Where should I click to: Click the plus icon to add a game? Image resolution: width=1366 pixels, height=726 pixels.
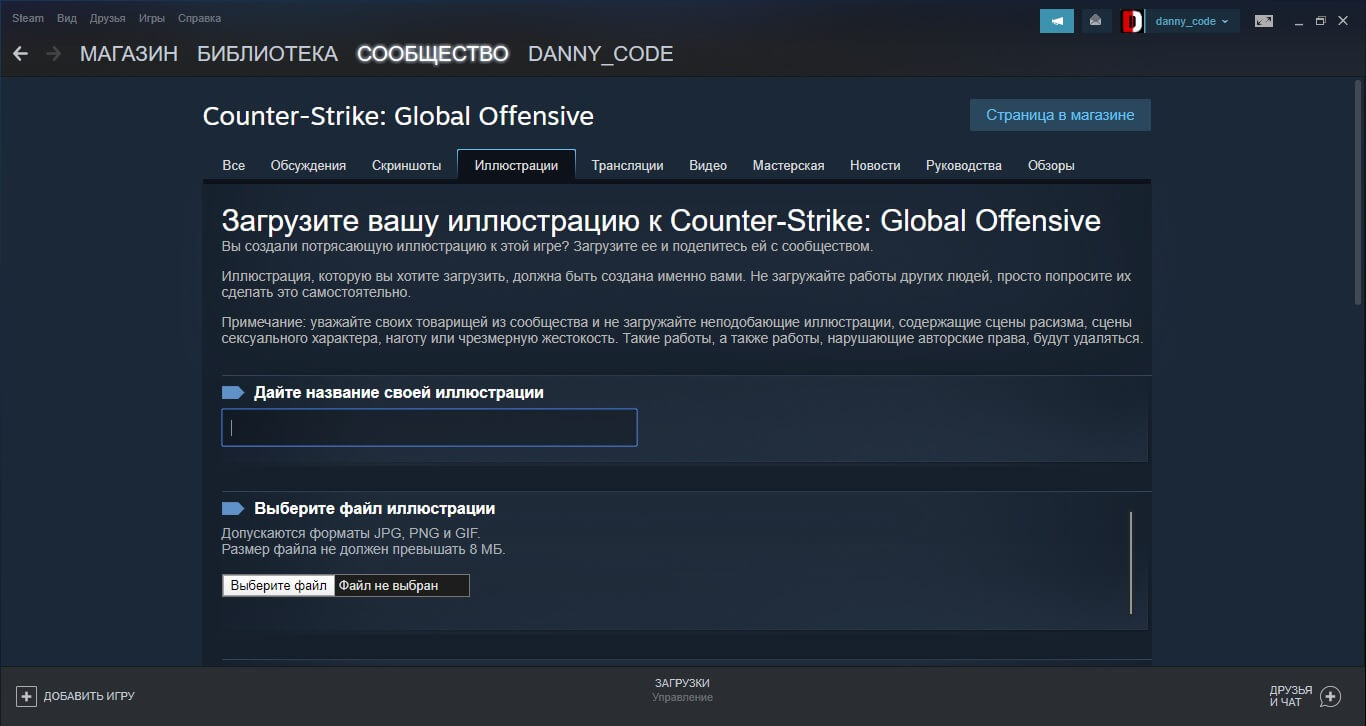tap(27, 696)
